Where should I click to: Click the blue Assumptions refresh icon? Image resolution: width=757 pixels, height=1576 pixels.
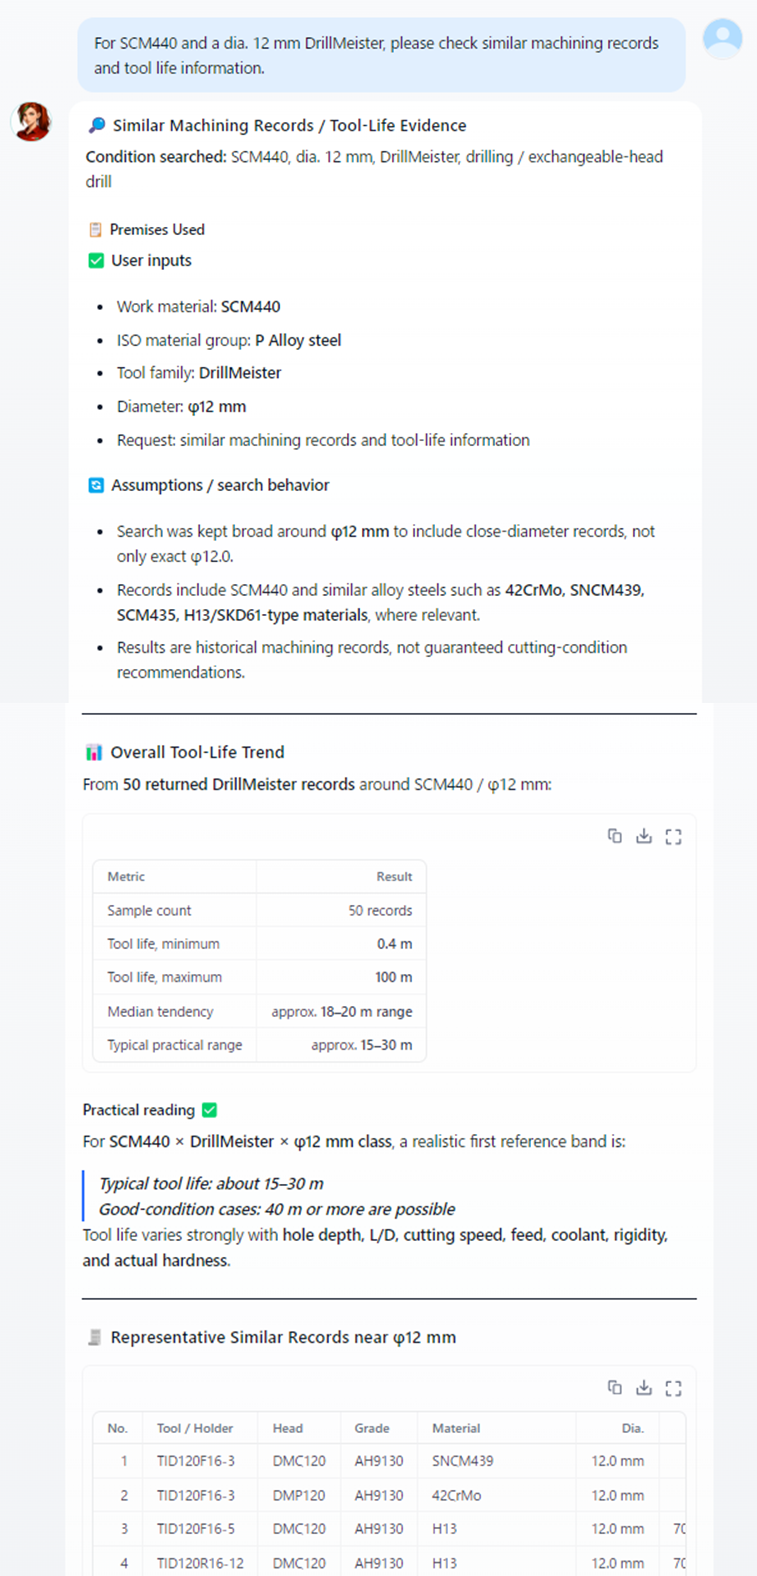pos(96,485)
